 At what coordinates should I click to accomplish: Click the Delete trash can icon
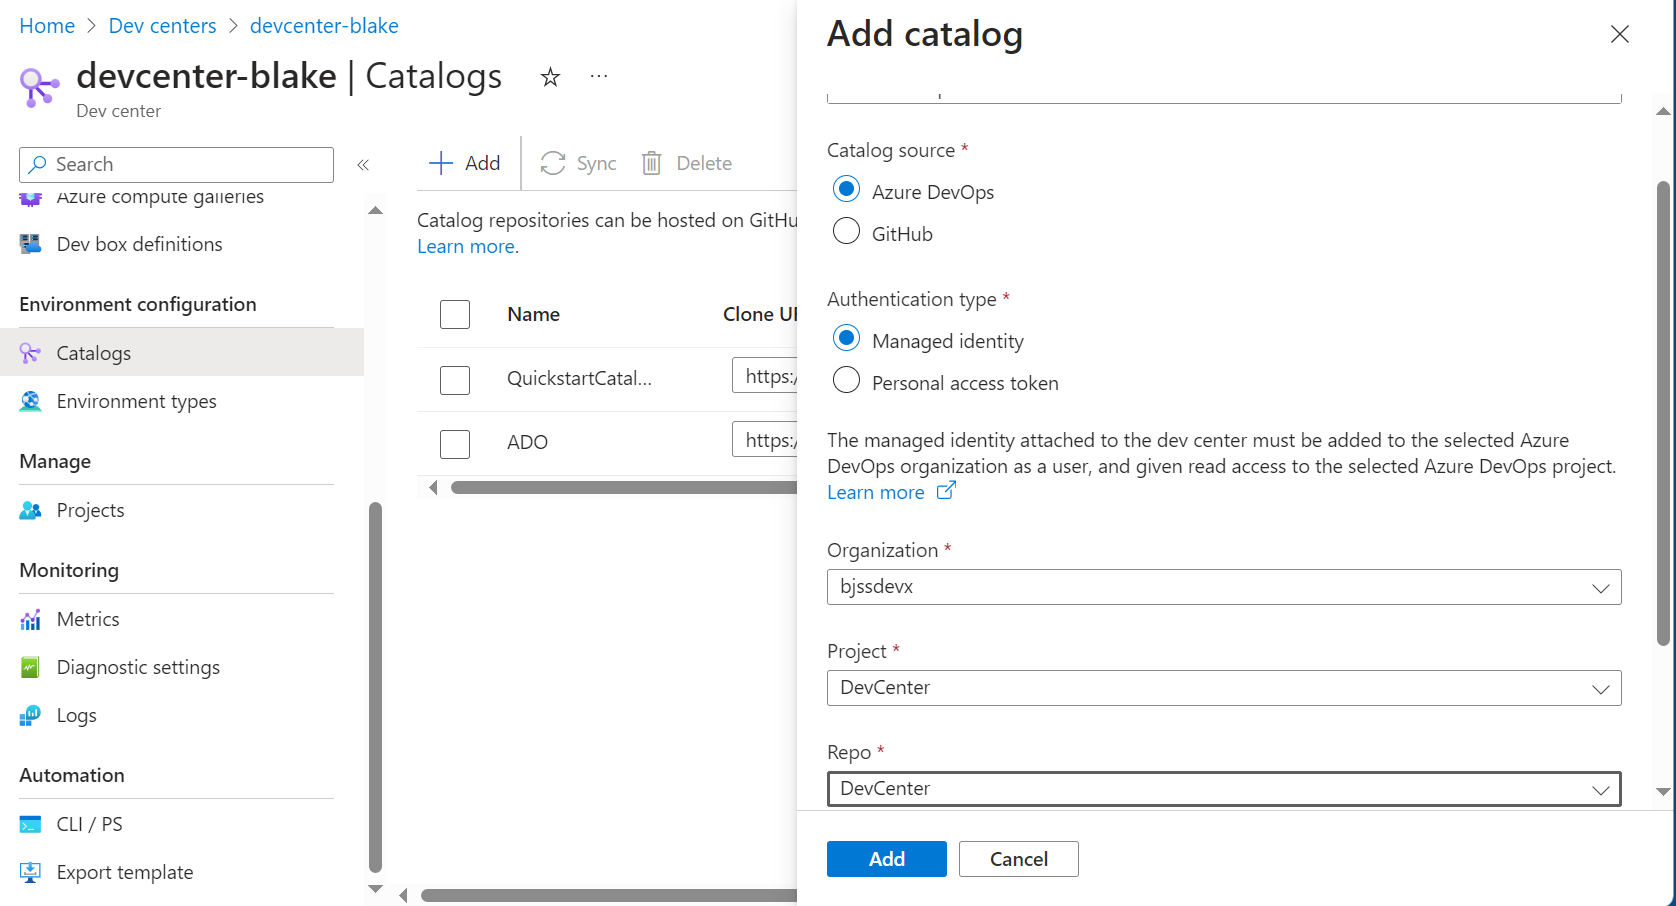click(652, 163)
